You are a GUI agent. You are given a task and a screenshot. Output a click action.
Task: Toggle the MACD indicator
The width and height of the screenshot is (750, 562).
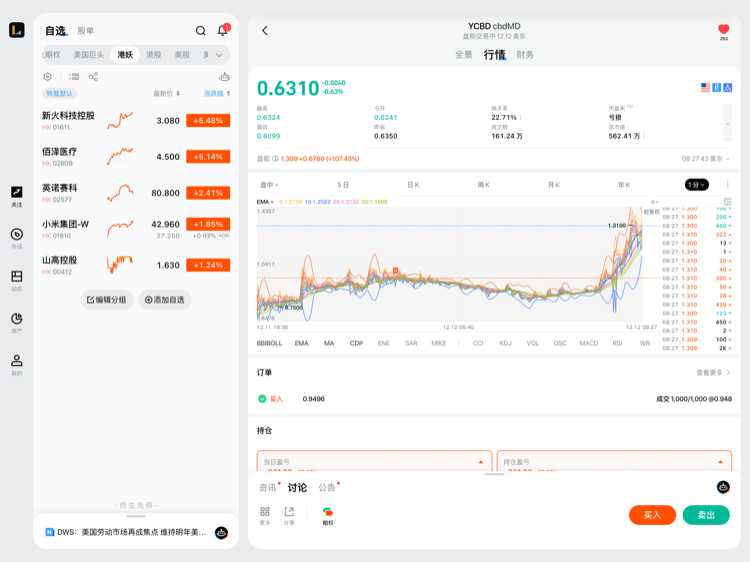click(x=589, y=343)
